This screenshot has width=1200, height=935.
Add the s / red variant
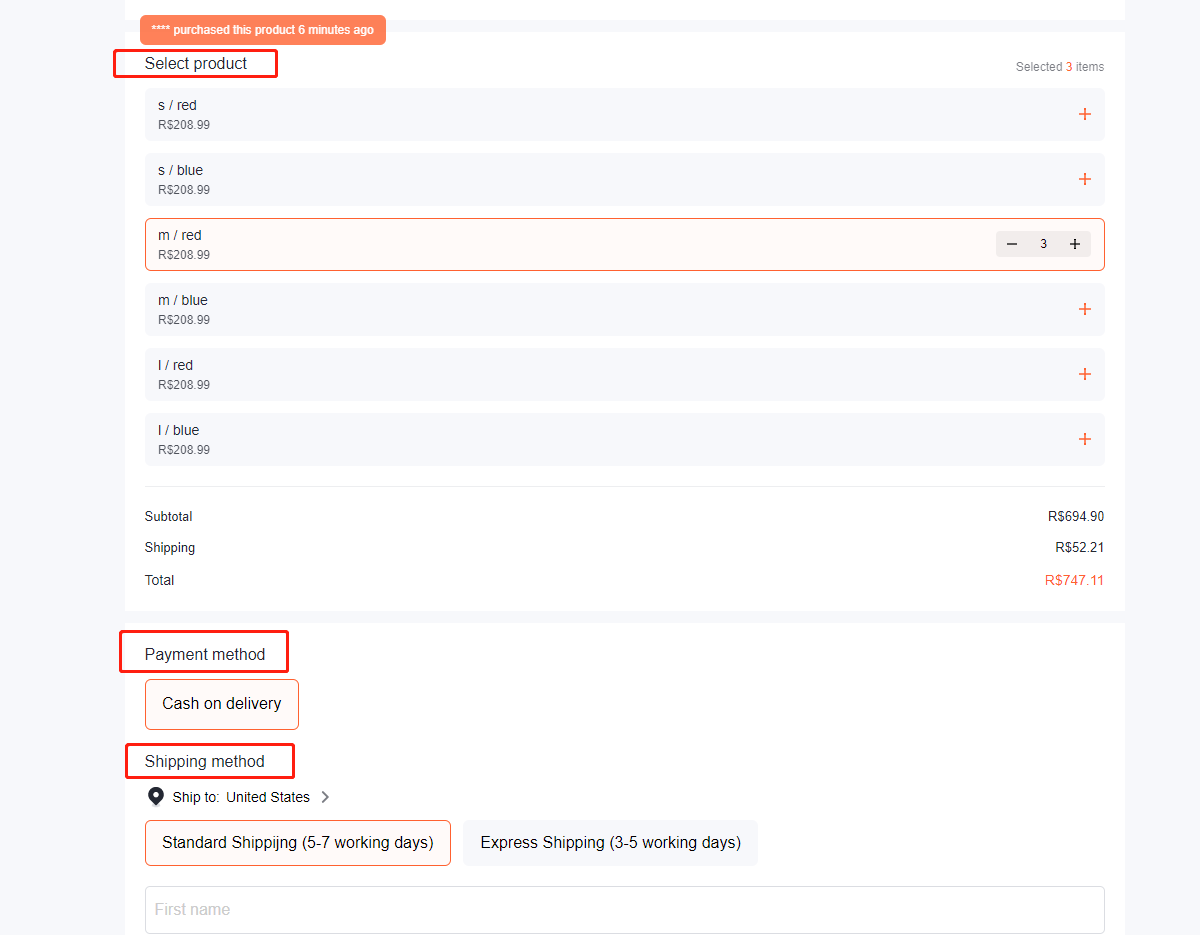click(1084, 114)
